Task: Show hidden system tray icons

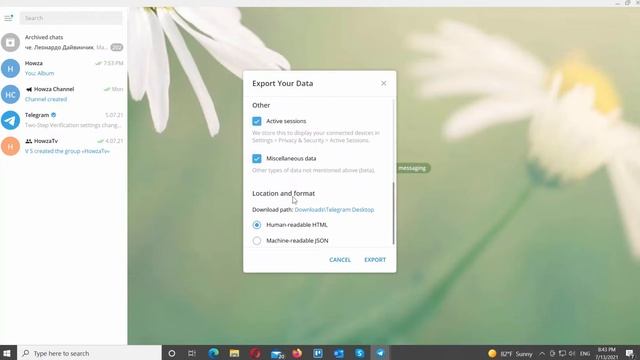Action: coord(542,354)
